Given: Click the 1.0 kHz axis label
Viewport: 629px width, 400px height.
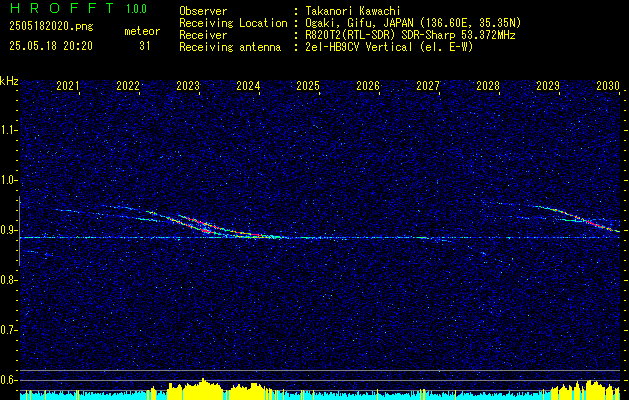Looking at the screenshot, I should [x=9, y=180].
